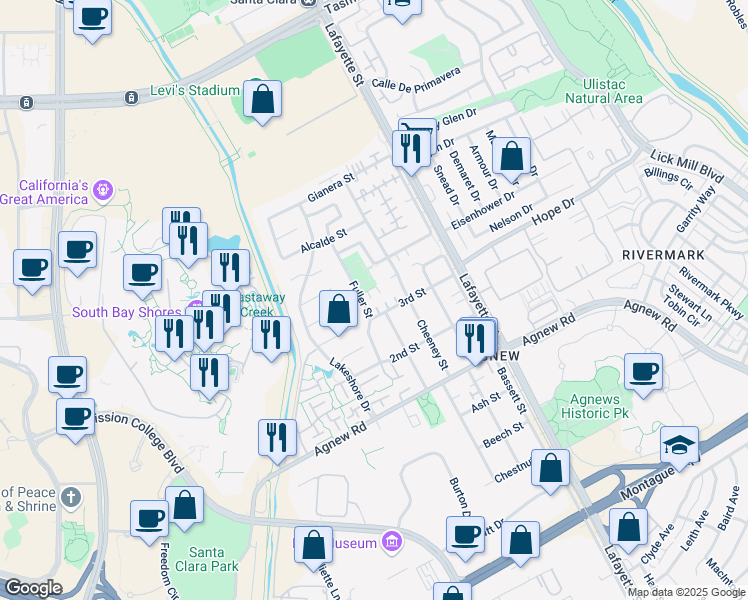Click the Map data ©2025 Google attribution
The image size is (748, 600).
(686, 593)
